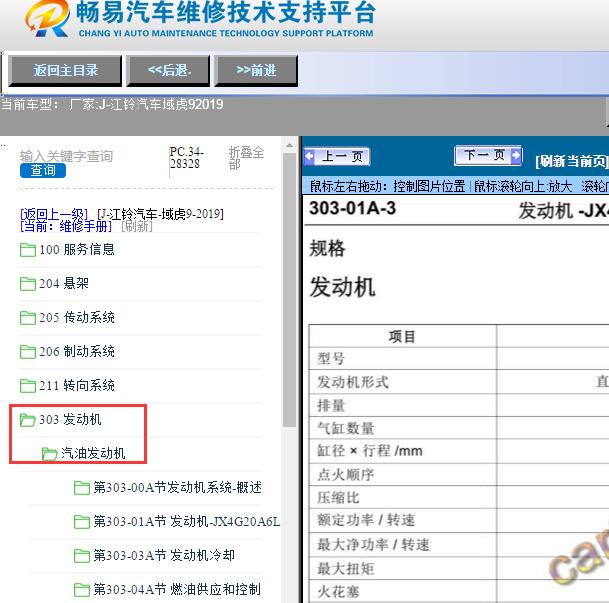Open 第303-03A节 发动机冷却

point(164,555)
